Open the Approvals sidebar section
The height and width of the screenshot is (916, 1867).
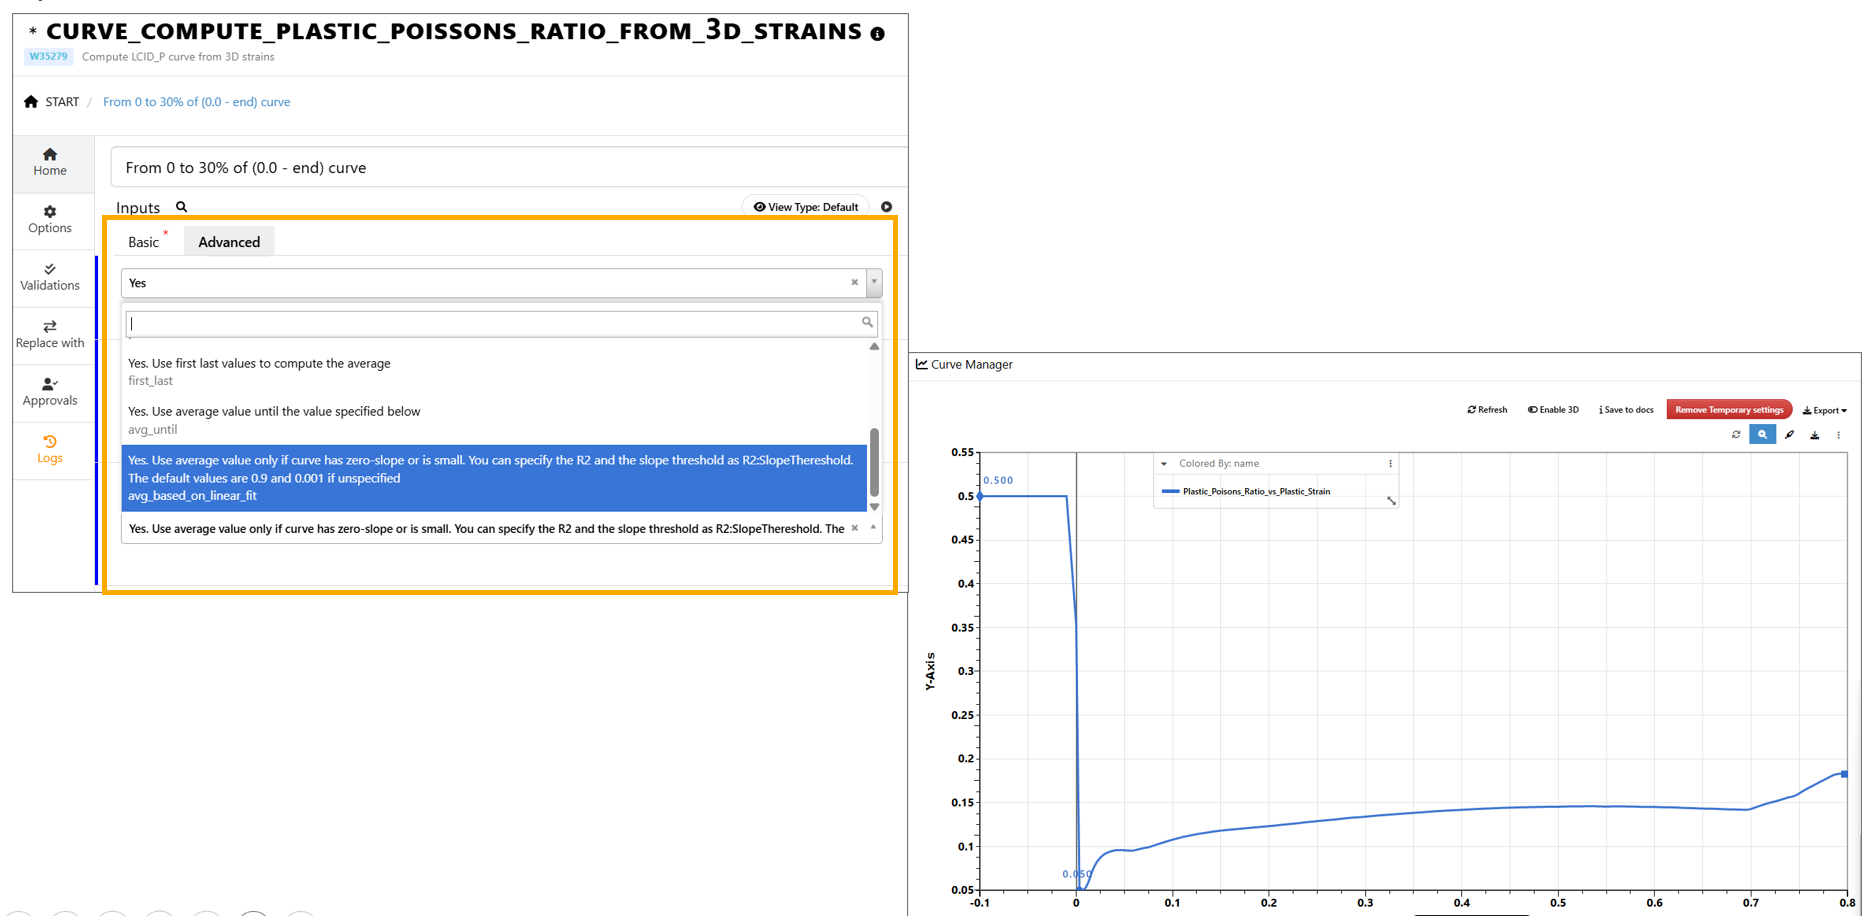pyautogui.click(x=50, y=392)
